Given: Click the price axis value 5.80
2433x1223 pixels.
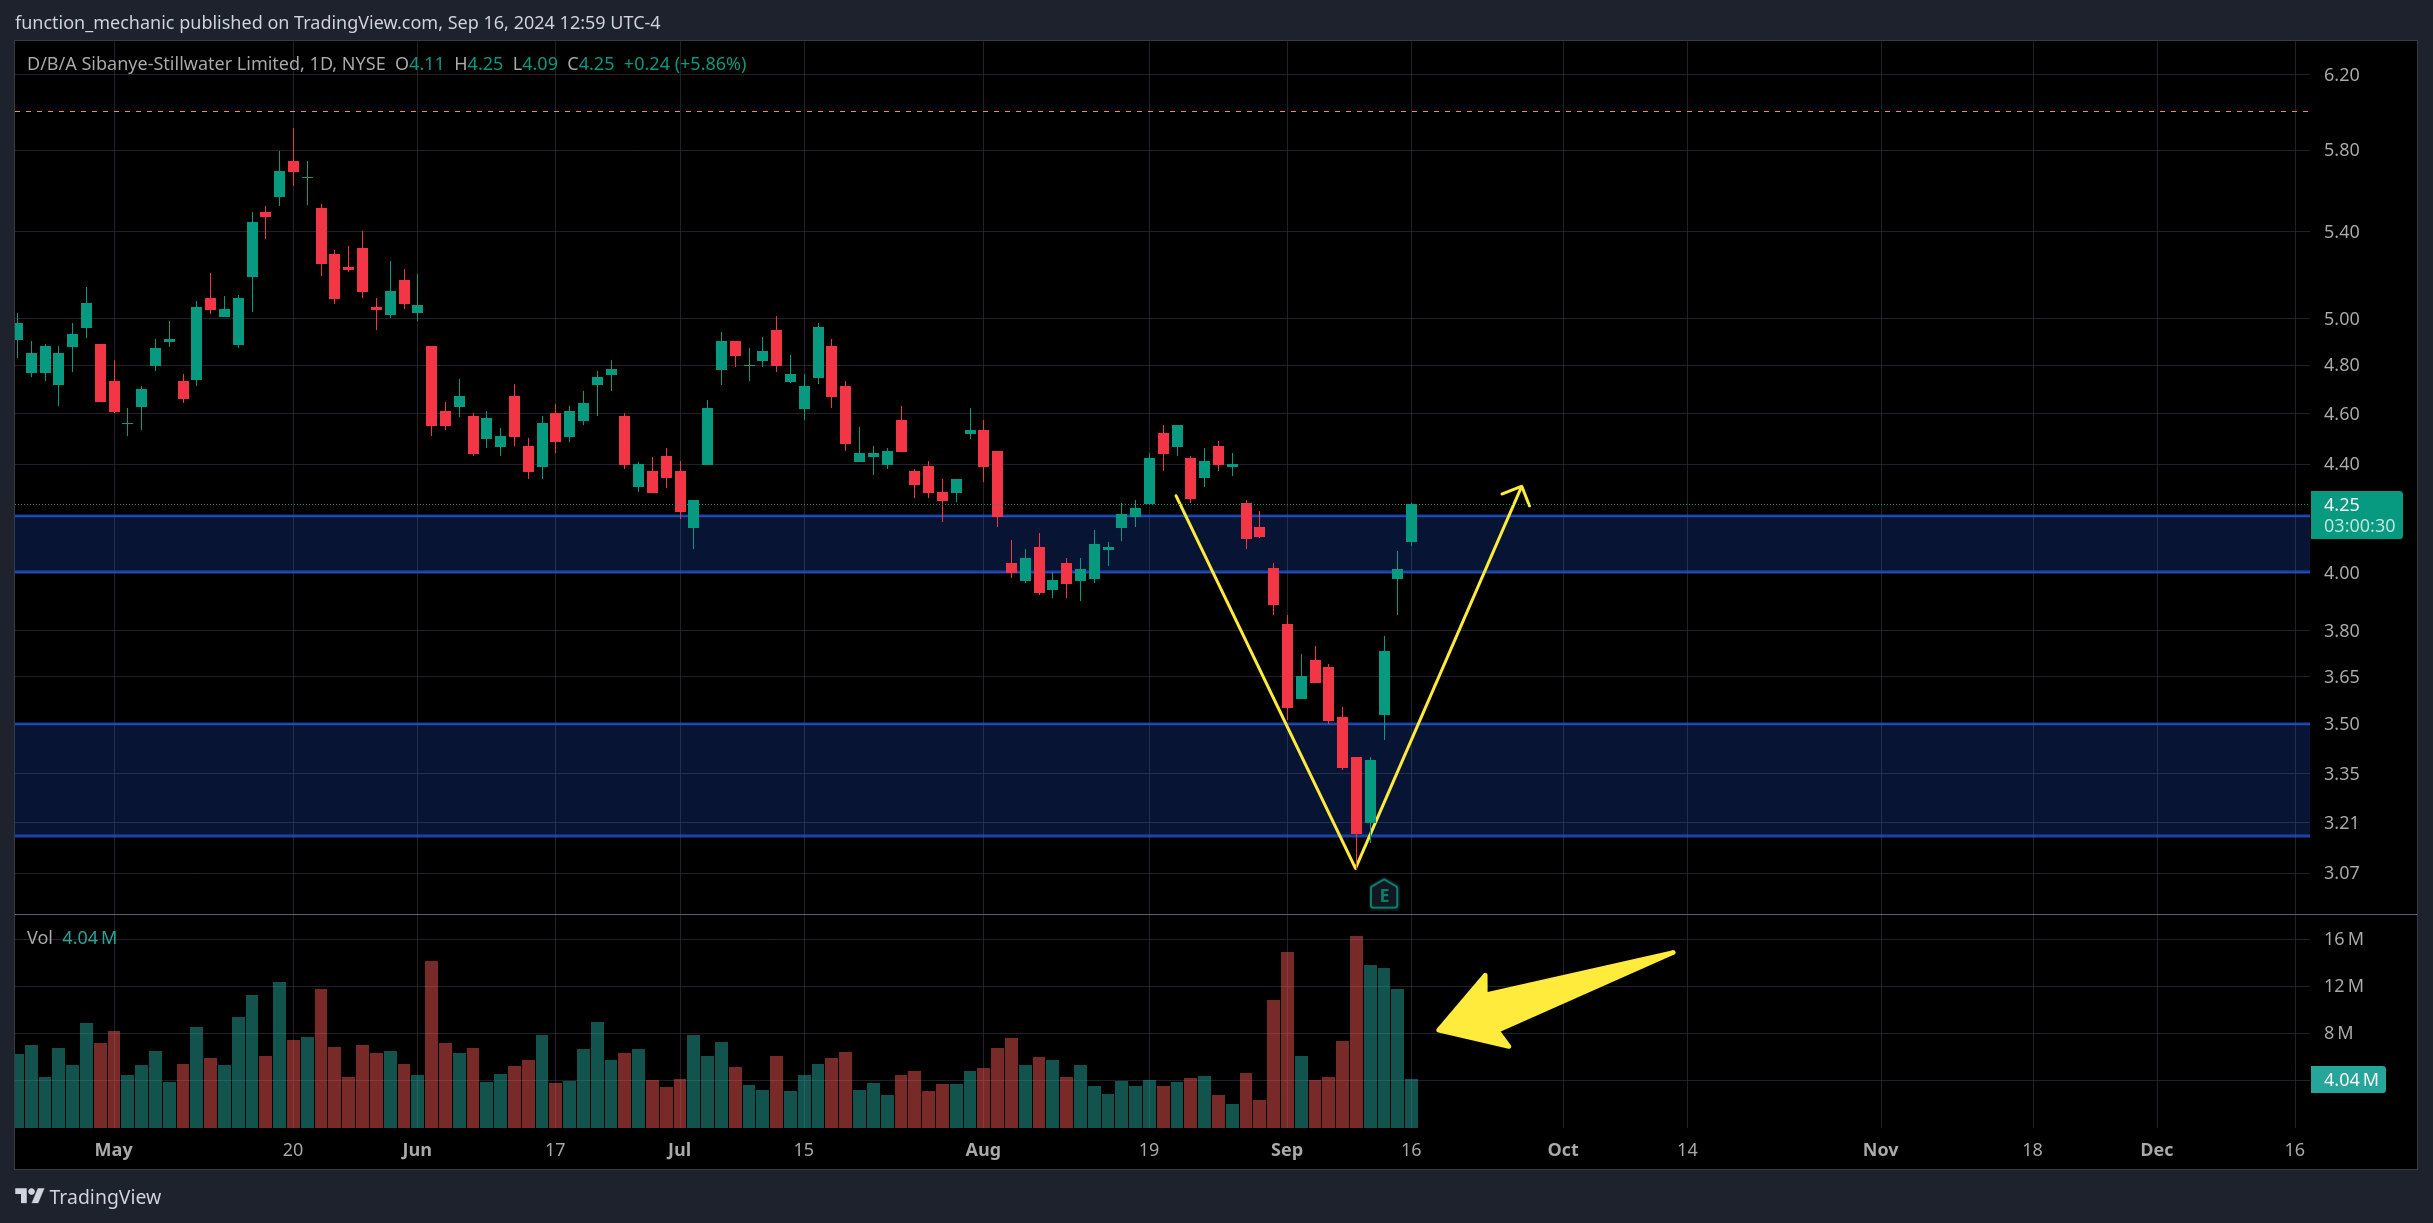Looking at the screenshot, I should (x=2341, y=150).
